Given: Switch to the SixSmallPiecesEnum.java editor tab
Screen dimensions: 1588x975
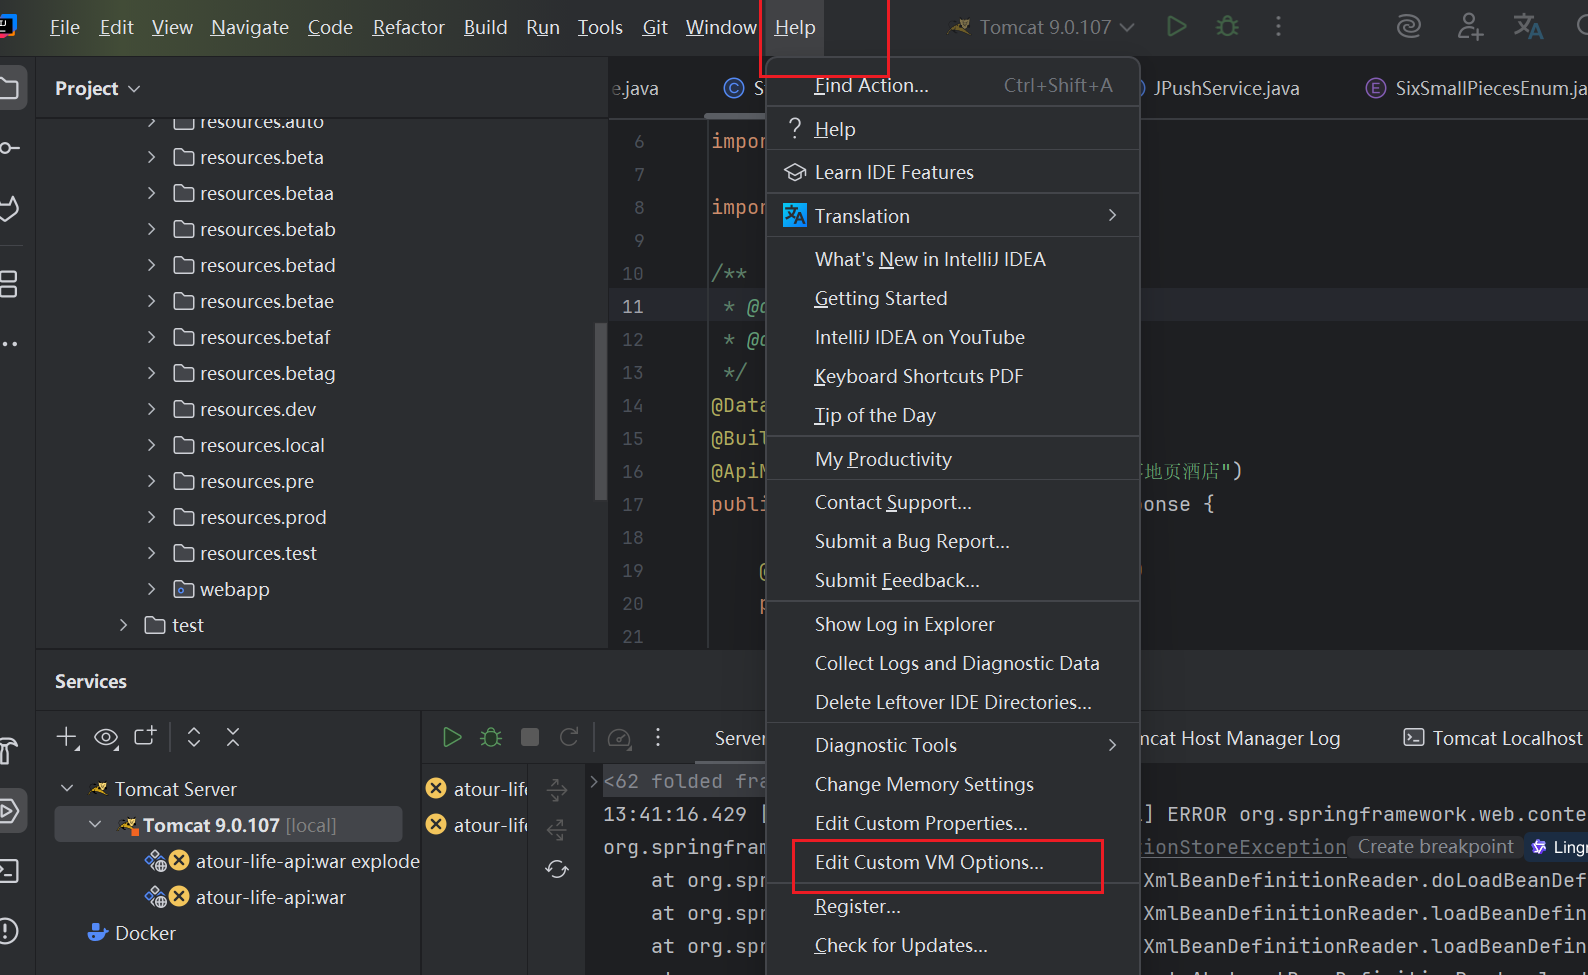Looking at the screenshot, I should 1476,88.
